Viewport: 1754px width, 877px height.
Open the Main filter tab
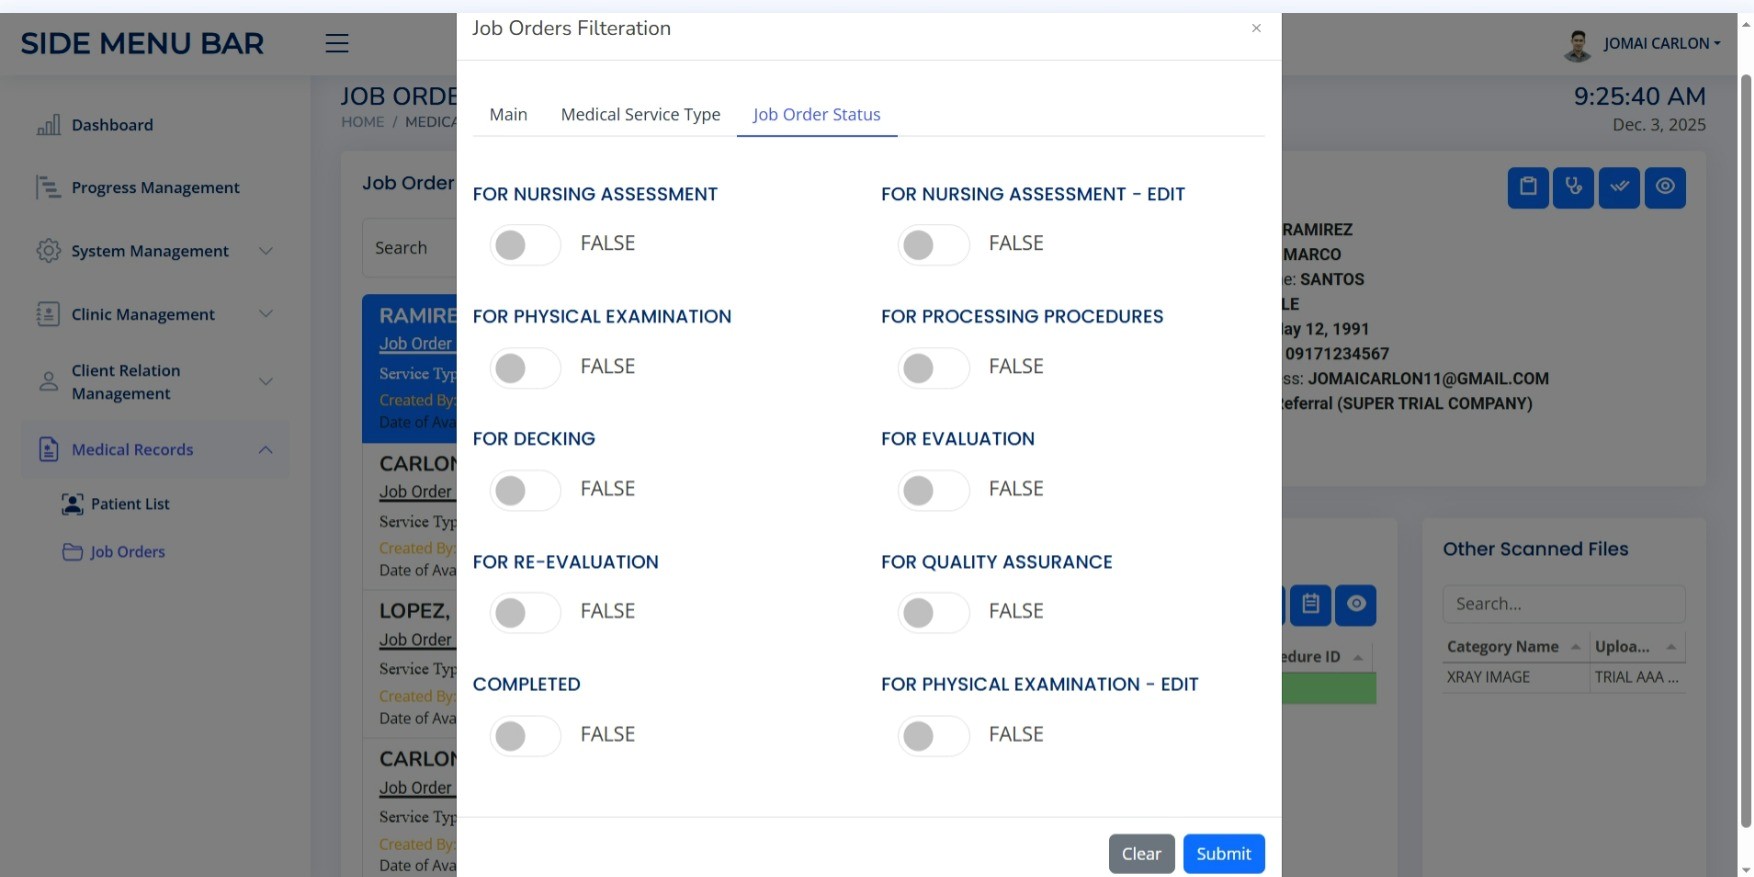point(508,115)
